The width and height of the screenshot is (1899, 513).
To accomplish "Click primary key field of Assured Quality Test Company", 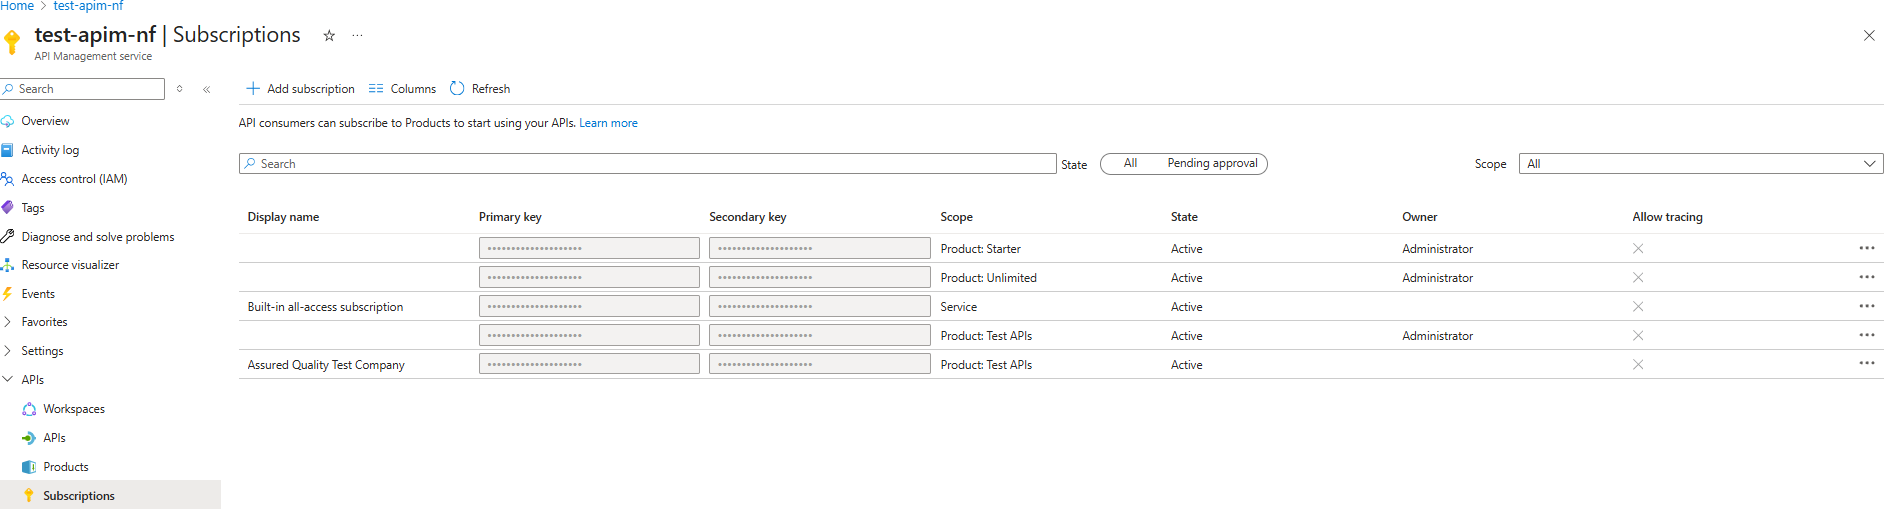I will [x=589, y=364].
